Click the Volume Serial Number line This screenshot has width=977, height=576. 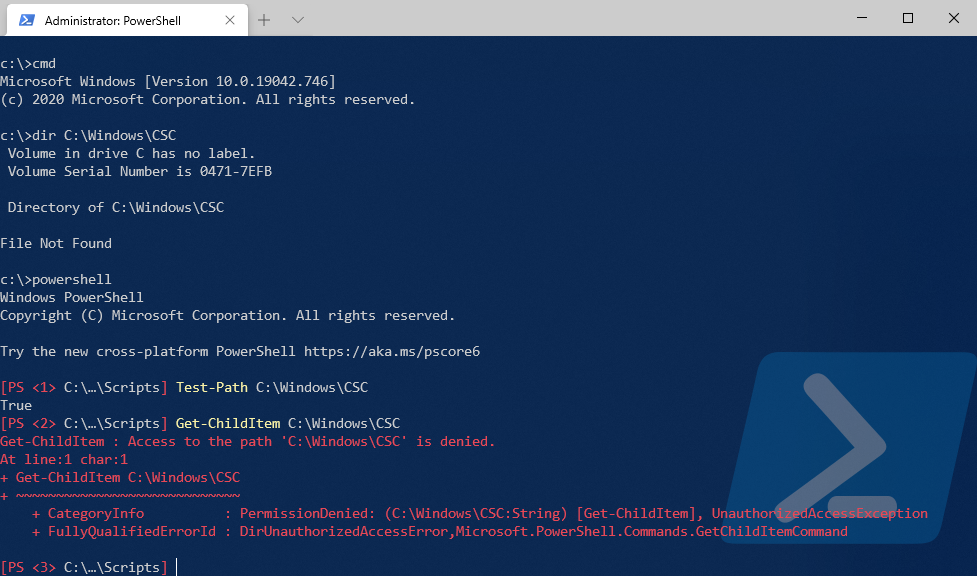point(140,171)
